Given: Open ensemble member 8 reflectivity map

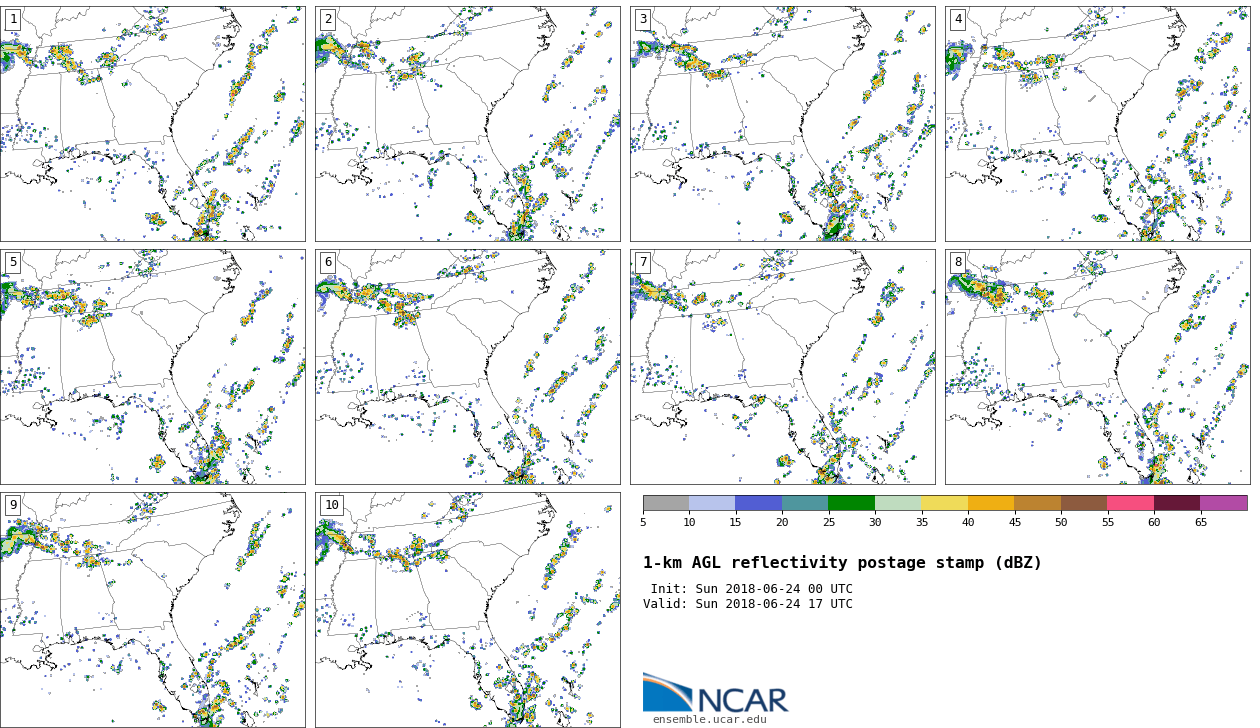Looking at the screenshot, I should coord(1097,367).
